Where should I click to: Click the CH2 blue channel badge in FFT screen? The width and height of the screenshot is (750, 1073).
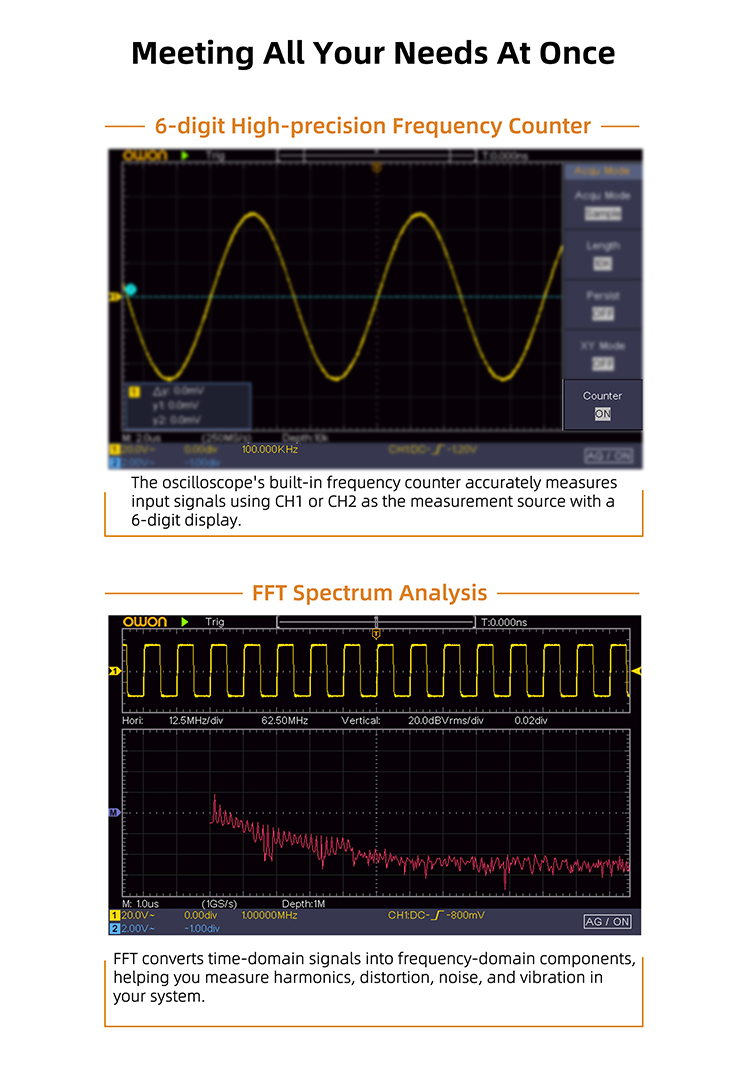(x=114, y=929)
